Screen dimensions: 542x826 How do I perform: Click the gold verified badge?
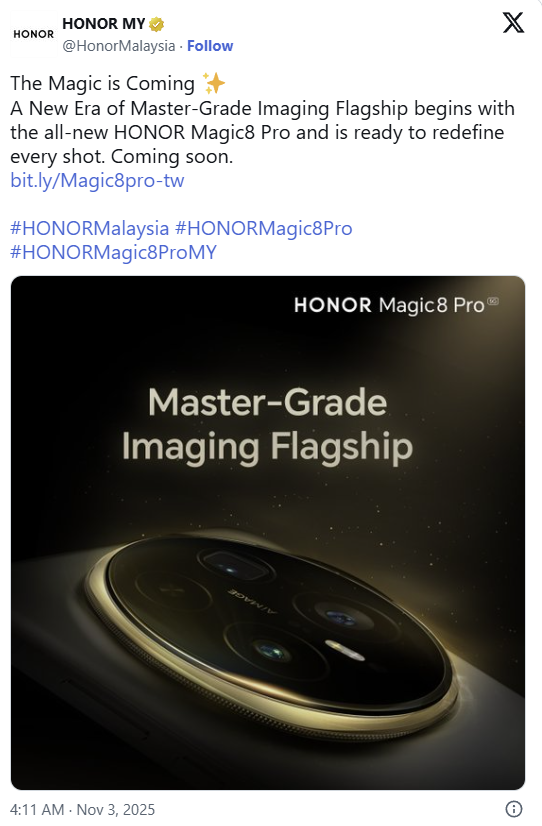(157, 24)
